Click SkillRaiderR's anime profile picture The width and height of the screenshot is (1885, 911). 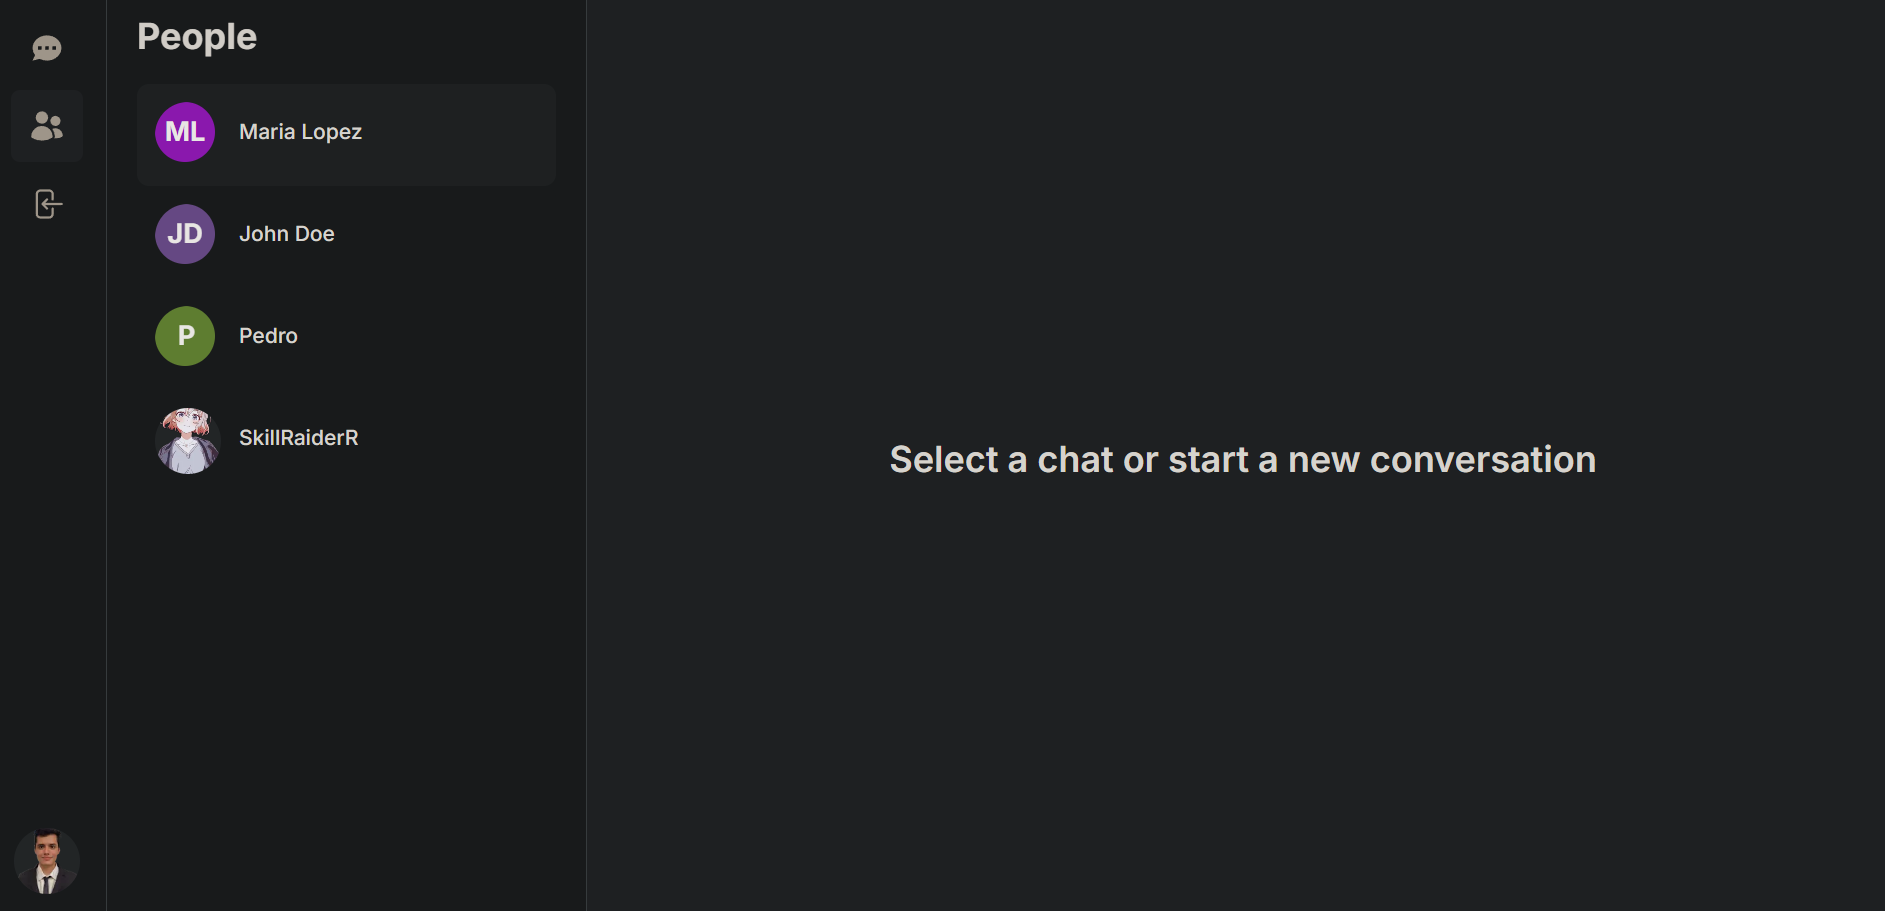point(188,440)
